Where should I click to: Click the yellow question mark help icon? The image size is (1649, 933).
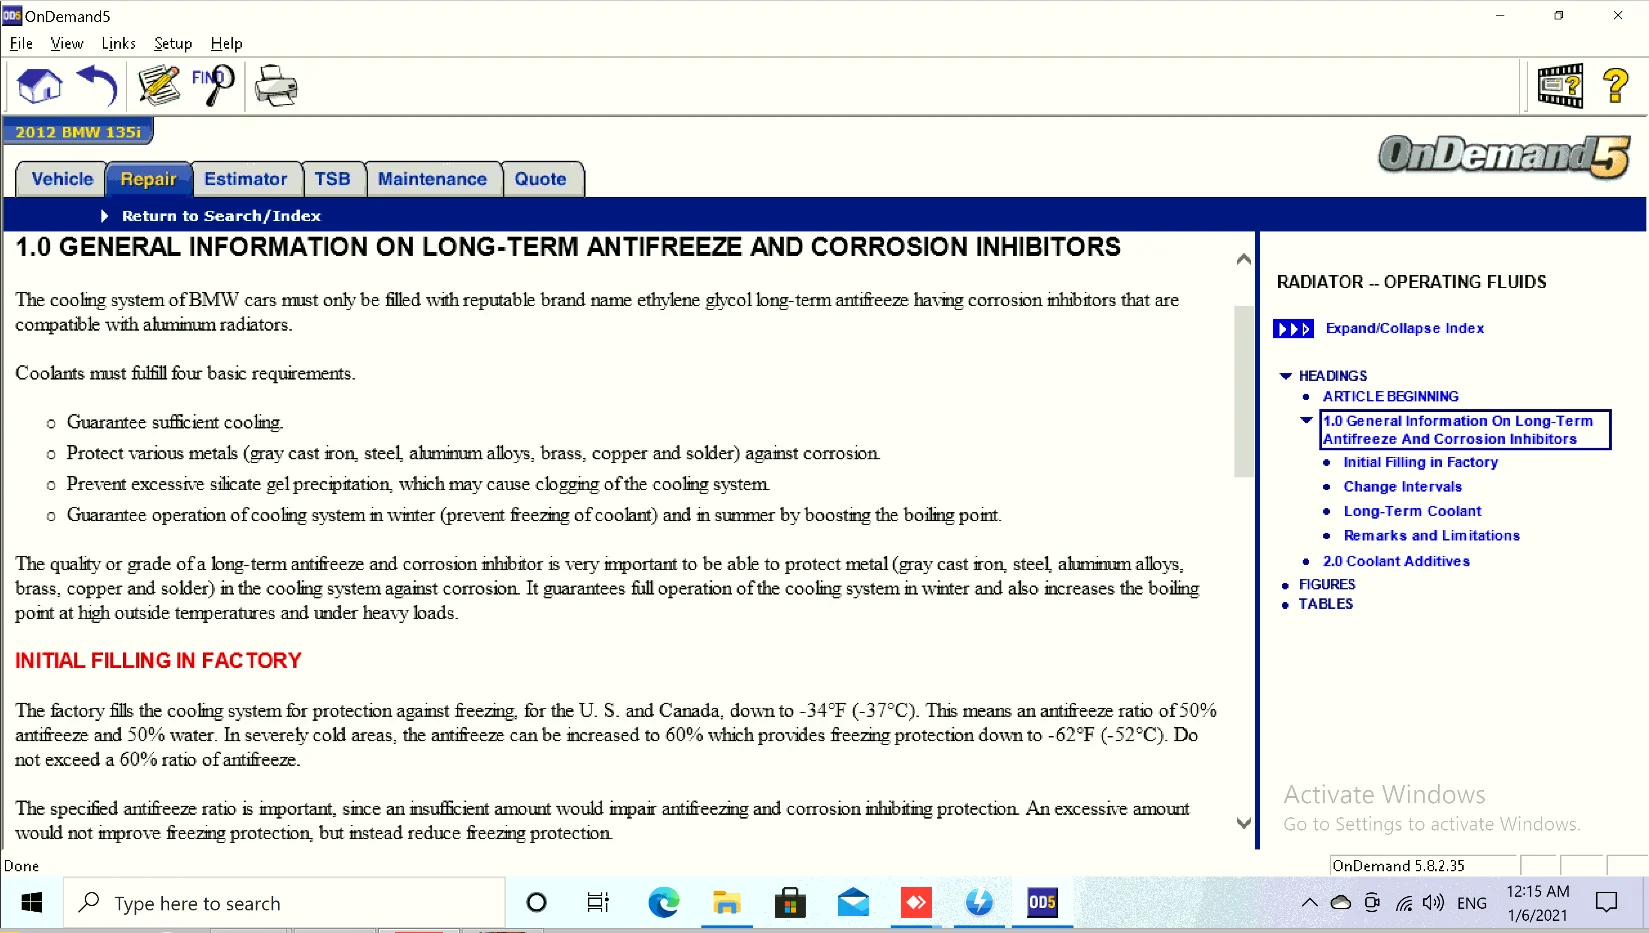point(1615,86)
